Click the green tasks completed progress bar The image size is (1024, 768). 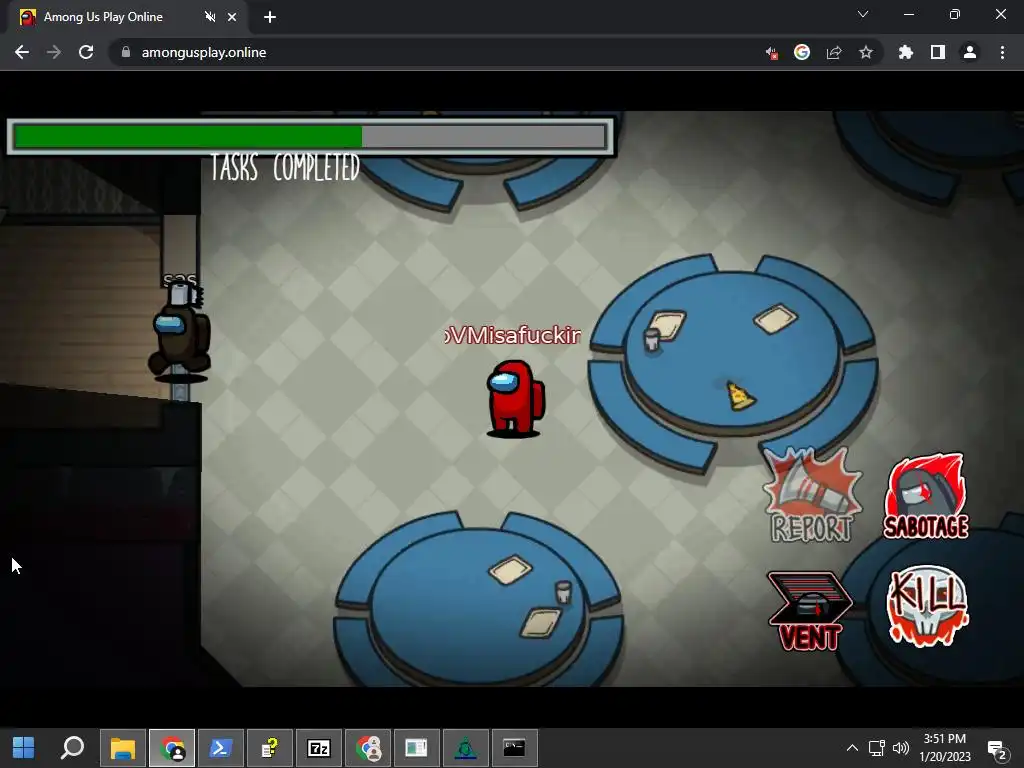pos(310,137)
